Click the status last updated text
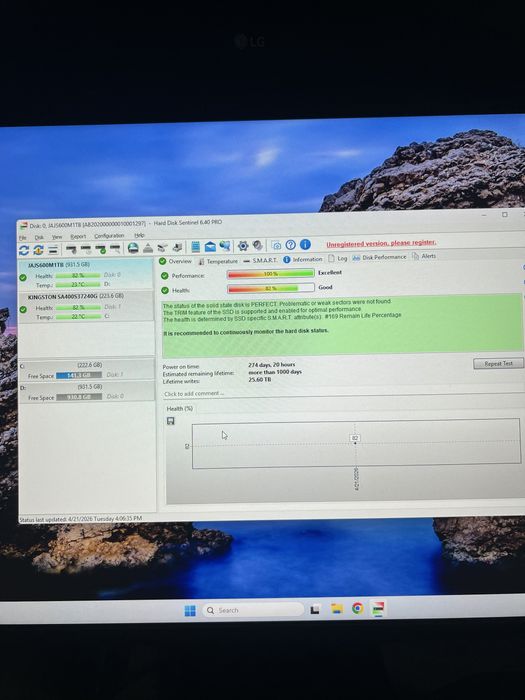The width and height of the screenshot is (525, 700). [81, 519]
